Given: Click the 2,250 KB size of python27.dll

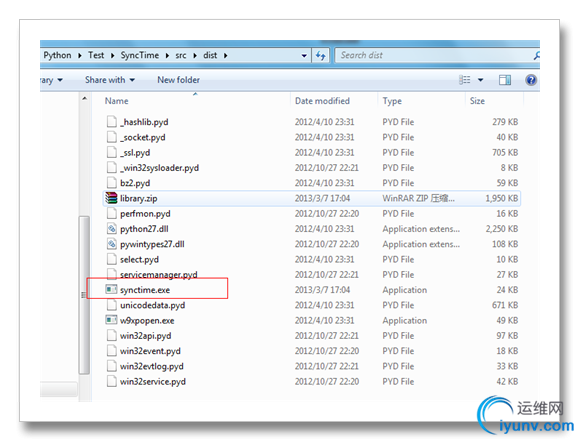Looking at the screenshot, I should pyautogui.click(x=502, y=229).
